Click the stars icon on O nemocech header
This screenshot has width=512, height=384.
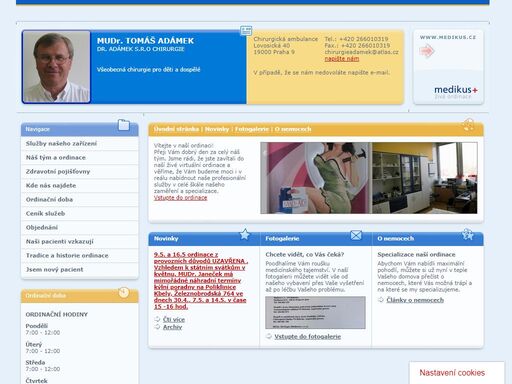[468, 234]
